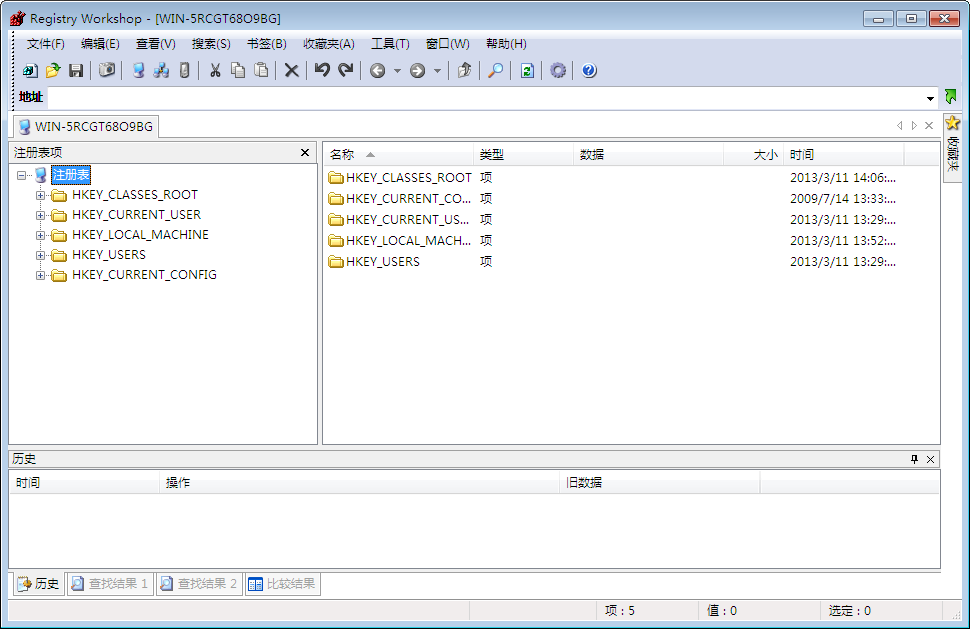The height and width of the screenshot is (629, 970).
Task: Open the 查看(V) menu
Action: 156,44
